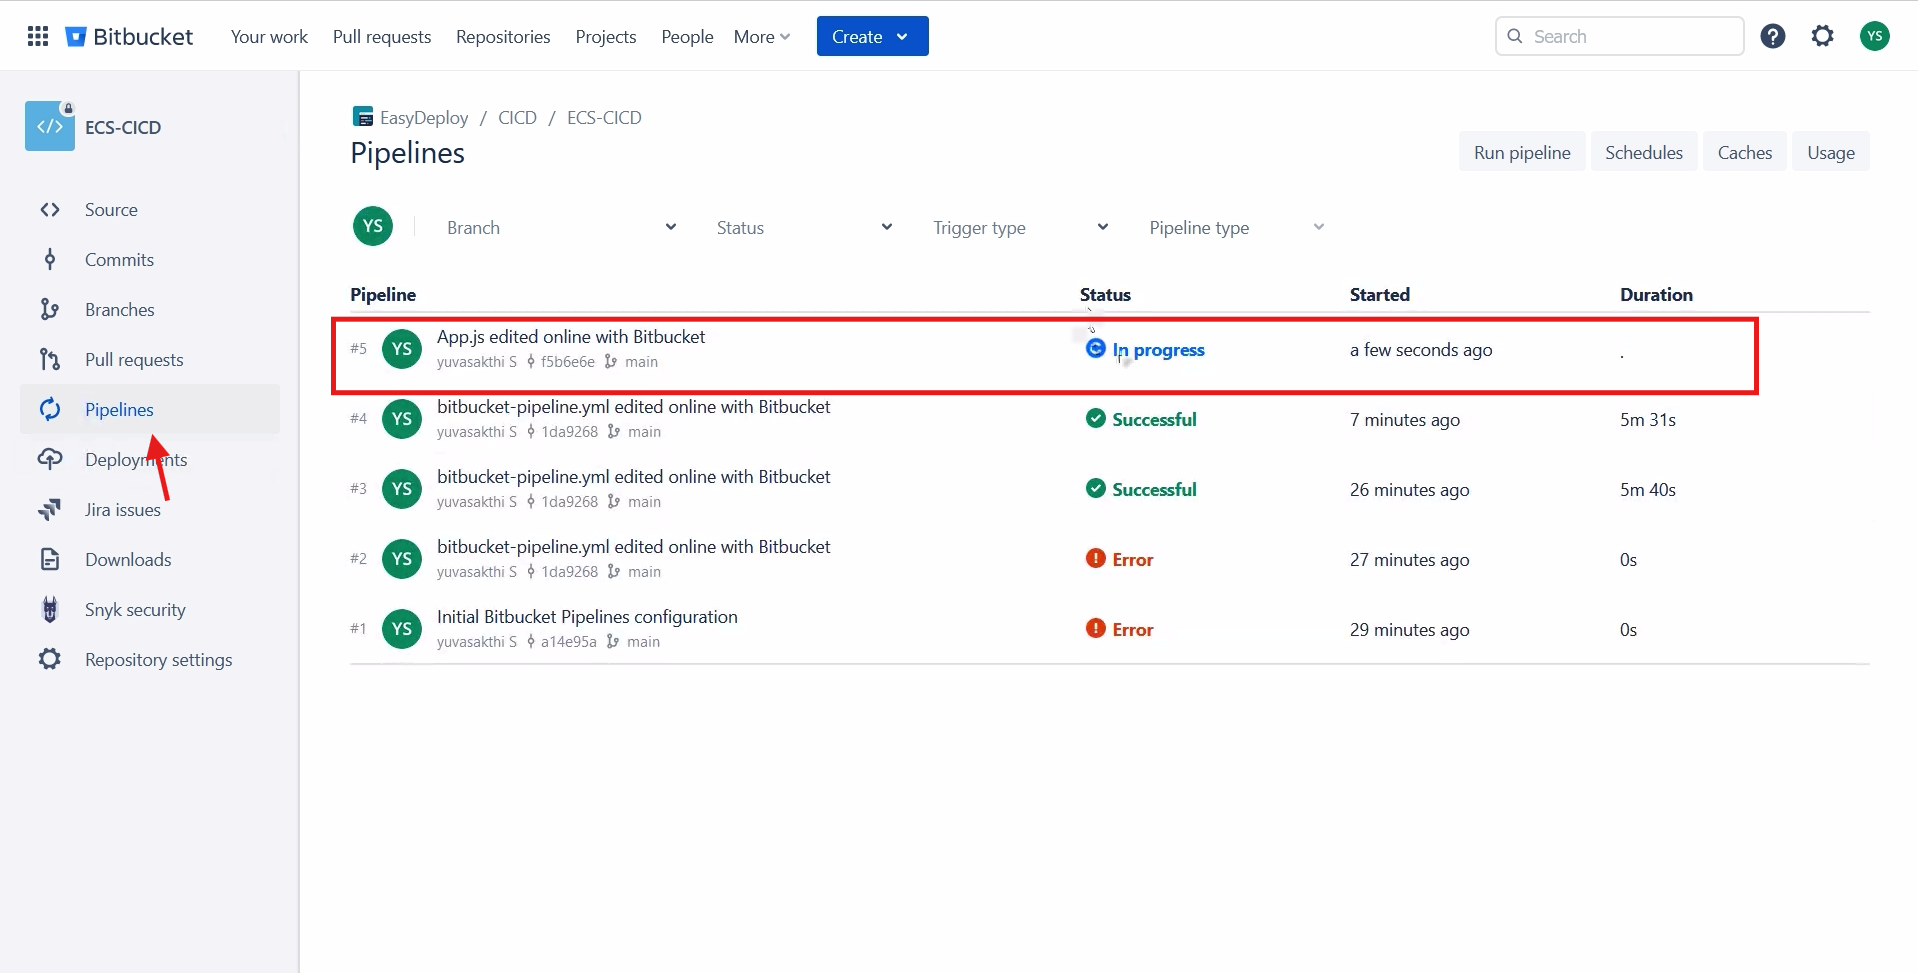Click pipeline number #4 label

(x=358, y=418)
